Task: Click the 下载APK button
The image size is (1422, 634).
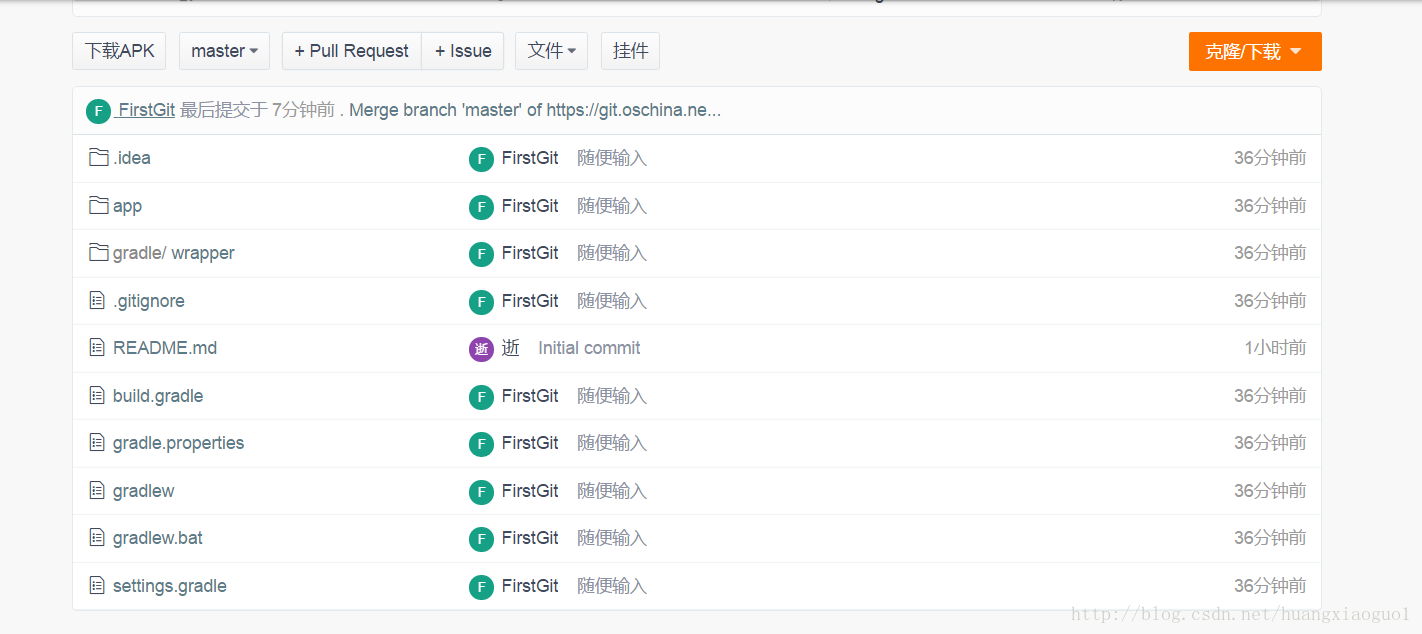Action: pos(119,51)
